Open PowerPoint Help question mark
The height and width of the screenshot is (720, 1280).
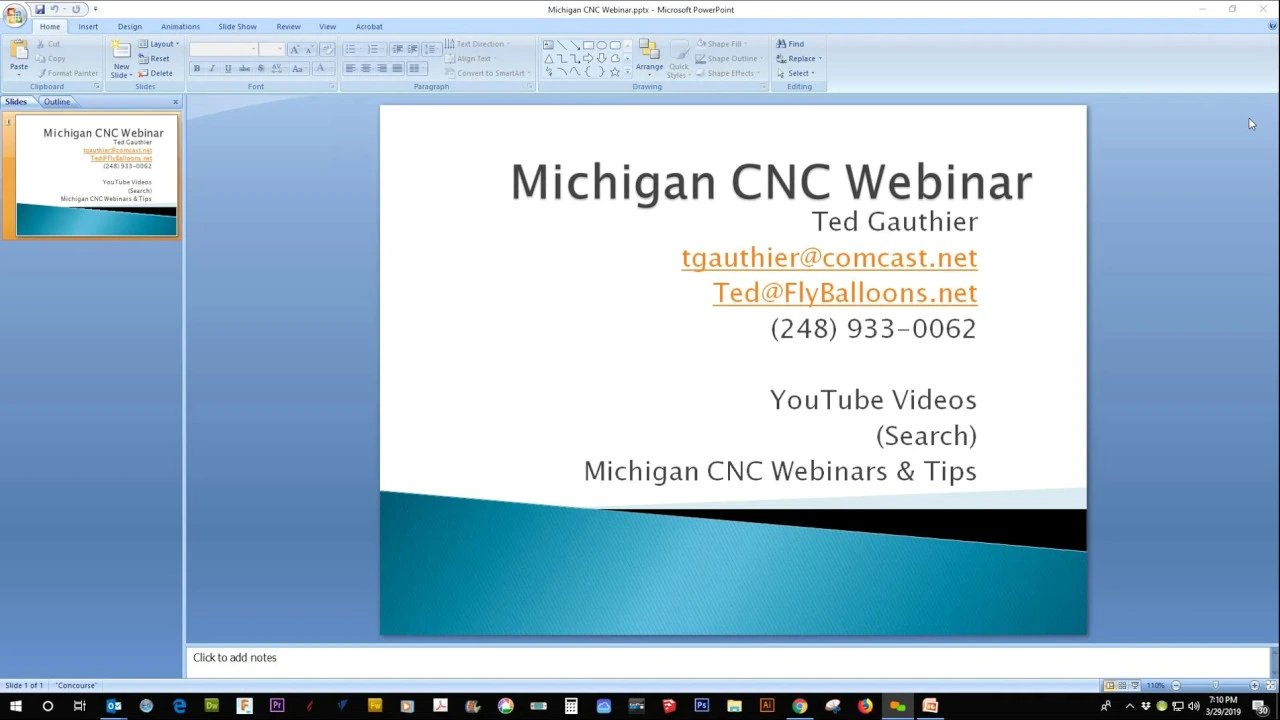click(x=1271, y=26)
